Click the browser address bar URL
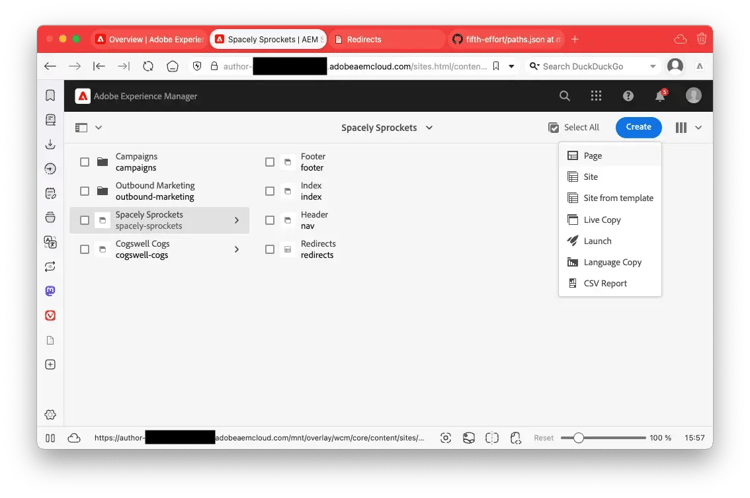This screenshot has width=750, height=498. [355, 66]
